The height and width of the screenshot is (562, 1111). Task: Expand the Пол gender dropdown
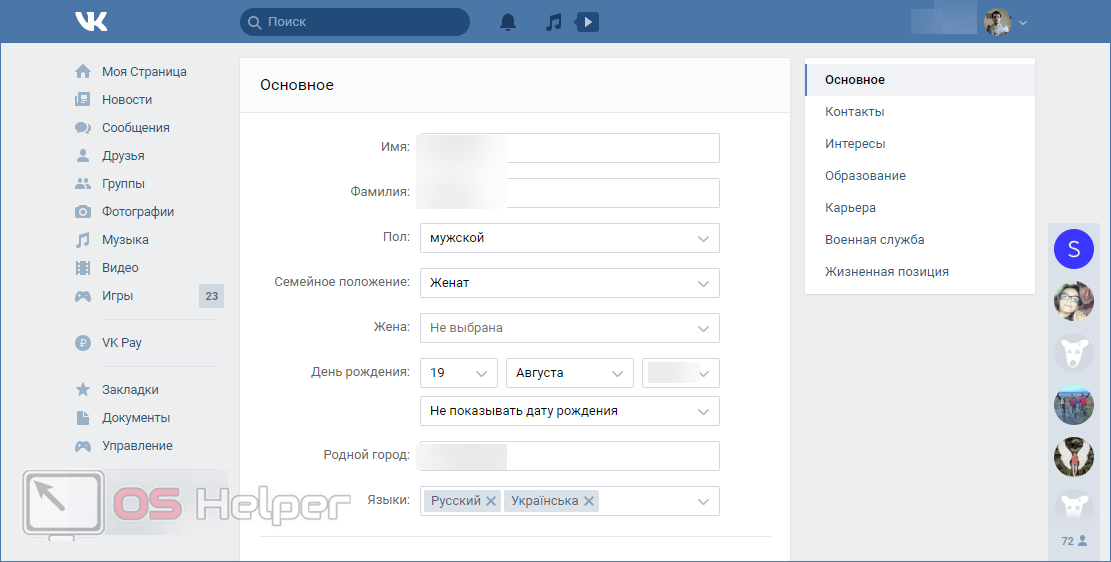569,238
